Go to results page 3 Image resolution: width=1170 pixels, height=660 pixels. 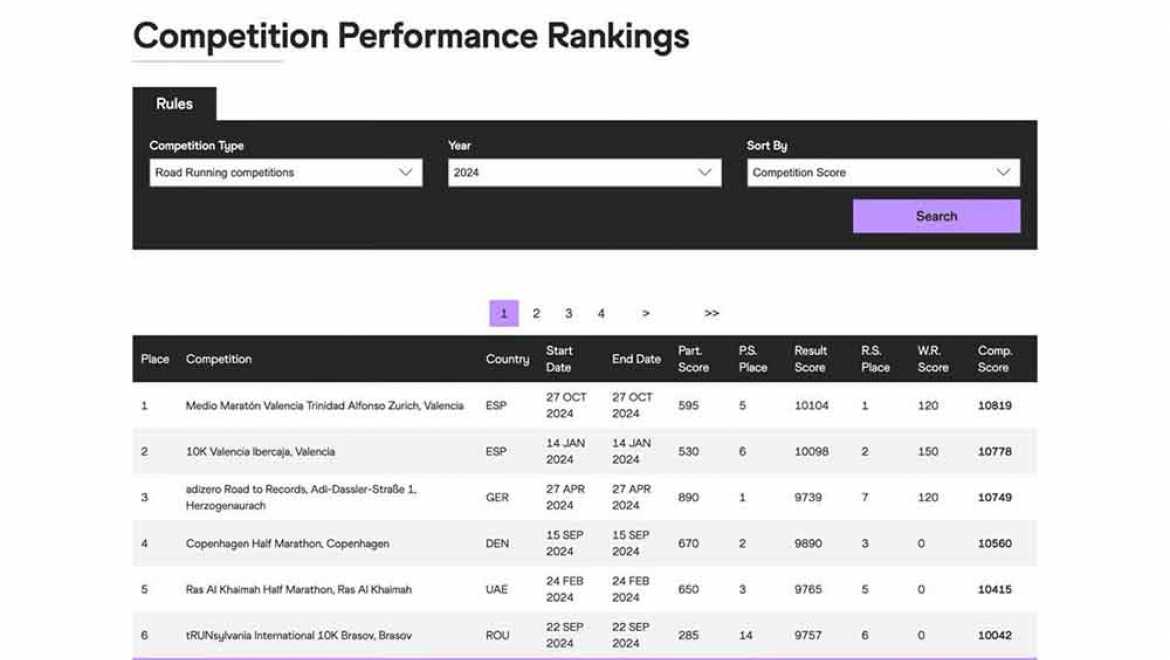[x=568, y=313]
